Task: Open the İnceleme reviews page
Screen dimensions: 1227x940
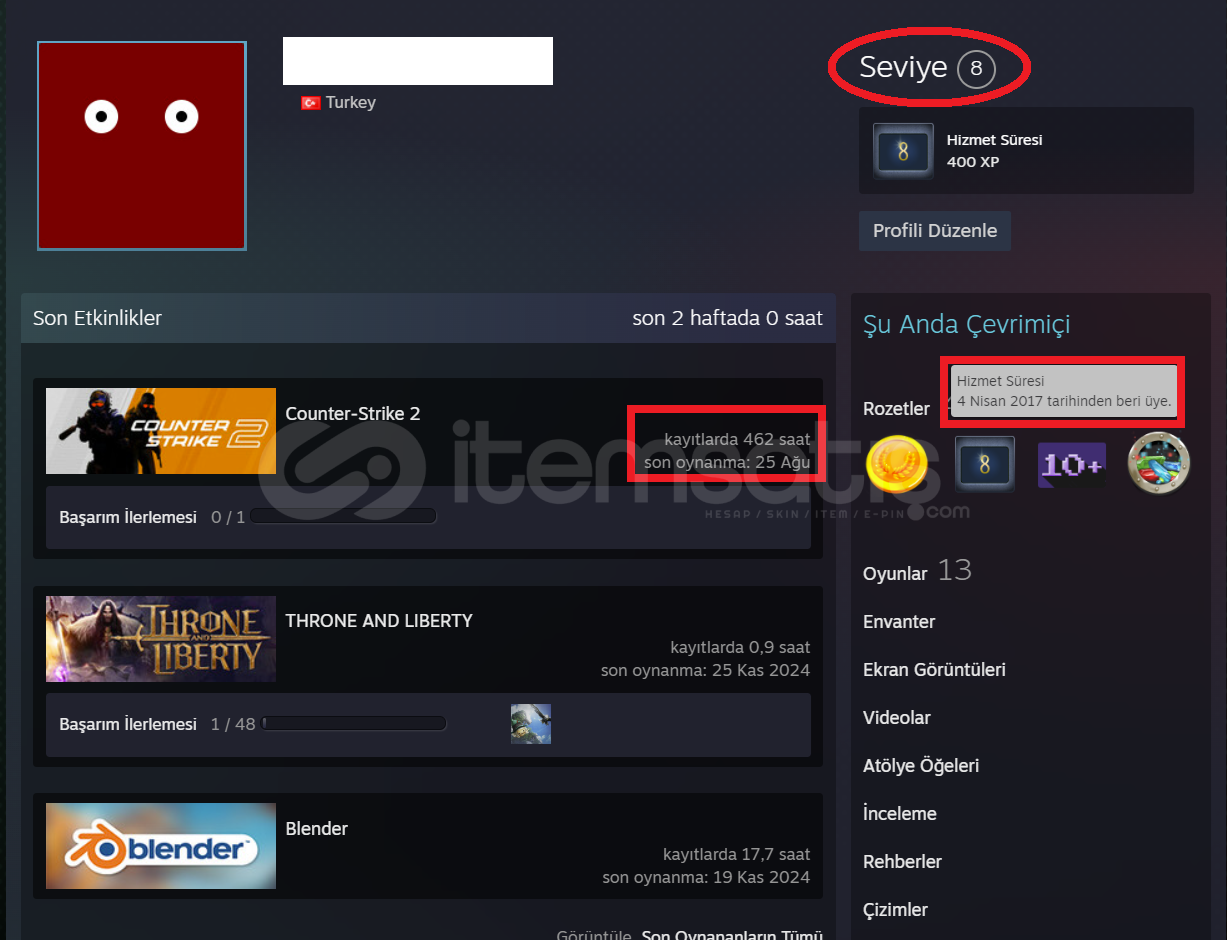Action: pos(900,814)
